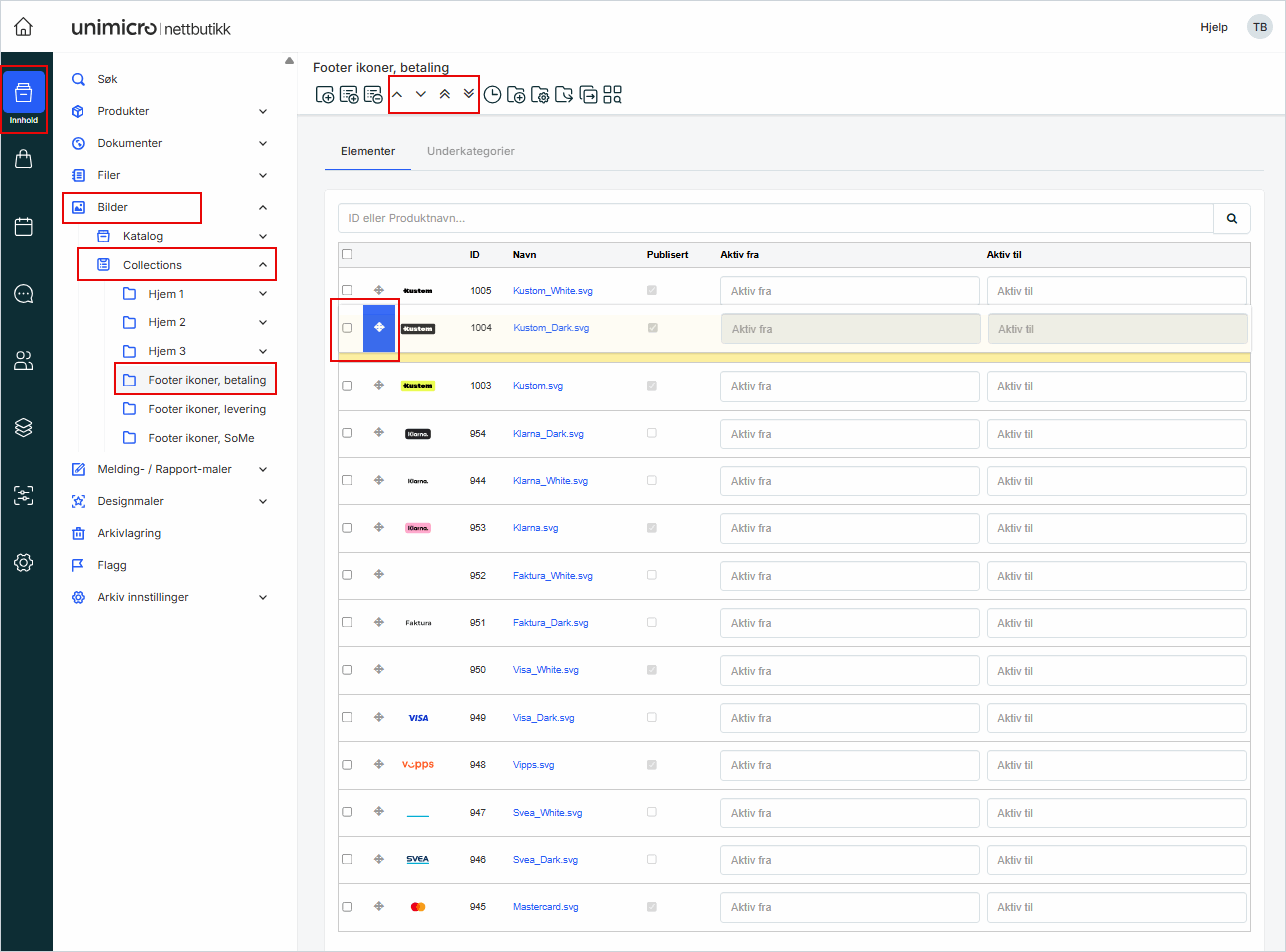Tick the checkbox for Kustom_White.svg row
Screen dimensions: 1286x952
click(347, 290)
